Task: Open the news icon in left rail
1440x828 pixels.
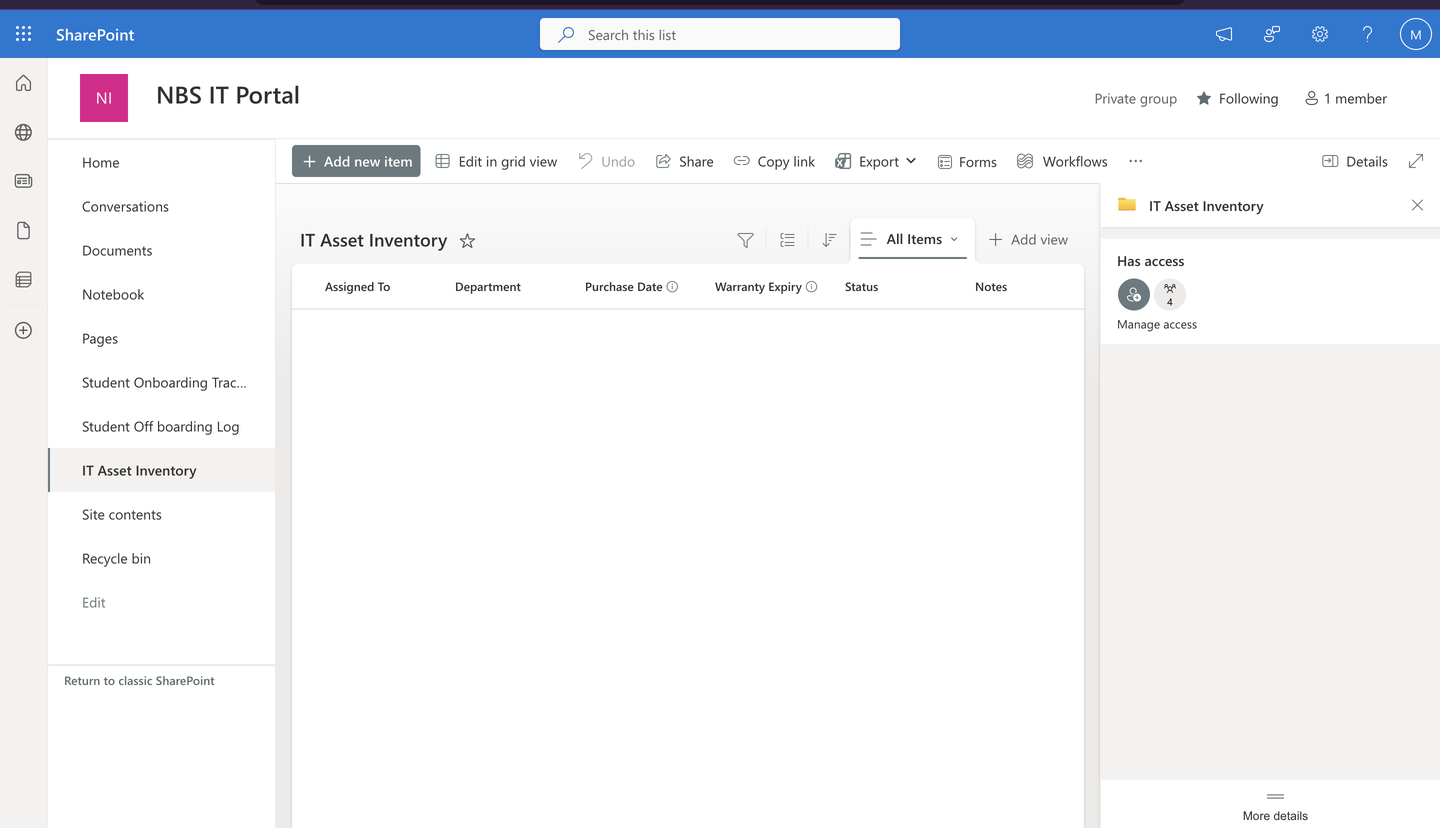Action: (24, 181)
